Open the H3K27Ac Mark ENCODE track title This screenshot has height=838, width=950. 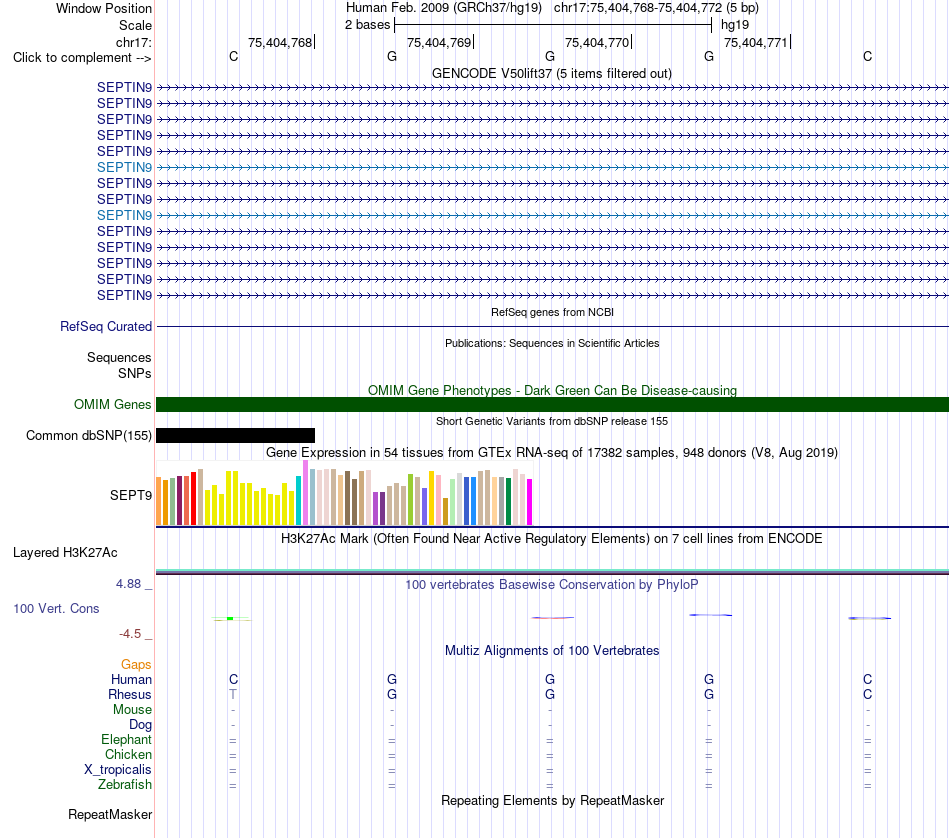(x=552, y=539)
